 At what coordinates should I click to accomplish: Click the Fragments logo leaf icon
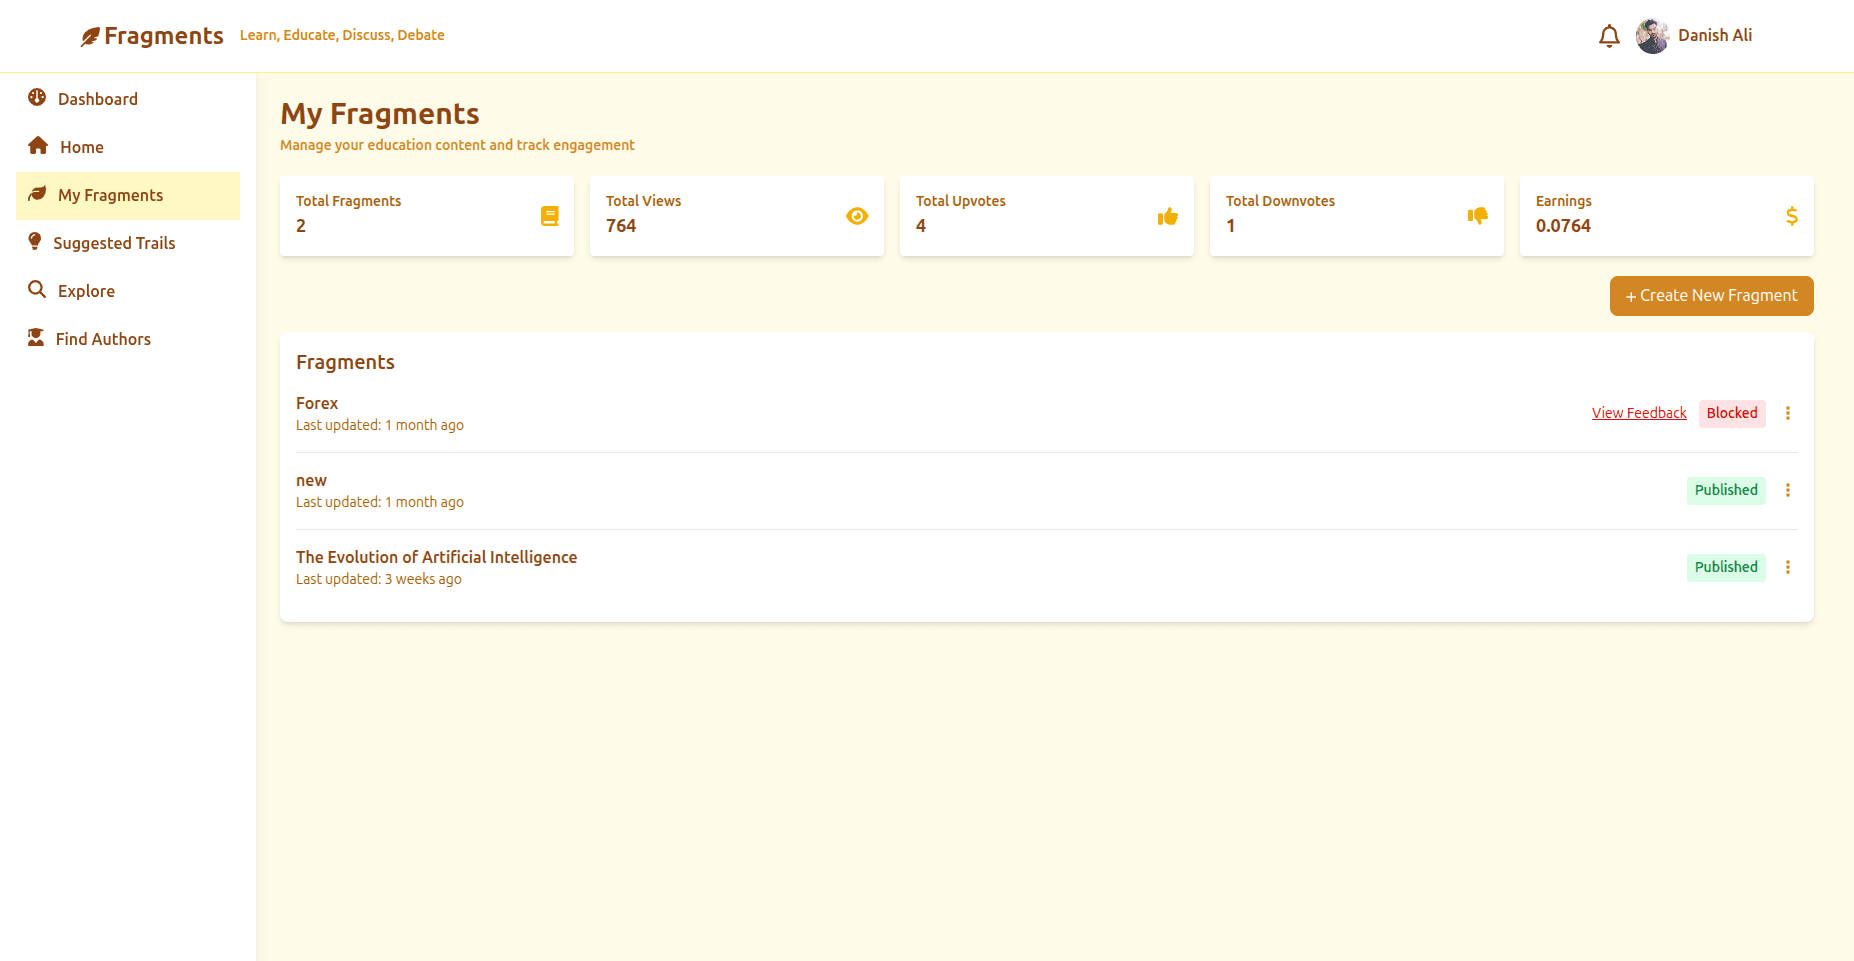90,34
